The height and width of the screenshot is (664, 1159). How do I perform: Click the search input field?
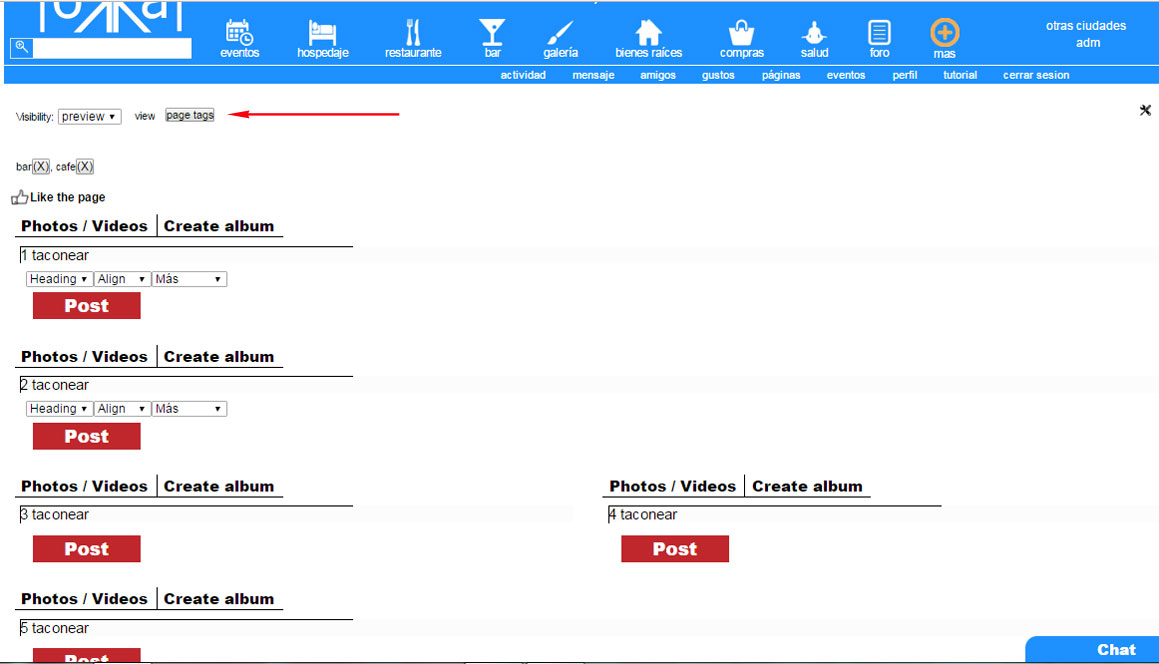pyautogui.click(x=112, y=48)
